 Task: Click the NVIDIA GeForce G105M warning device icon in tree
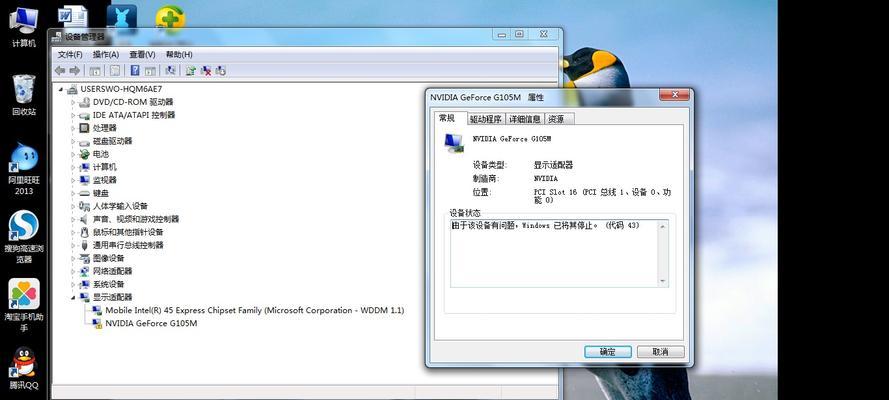click(97, 324)
